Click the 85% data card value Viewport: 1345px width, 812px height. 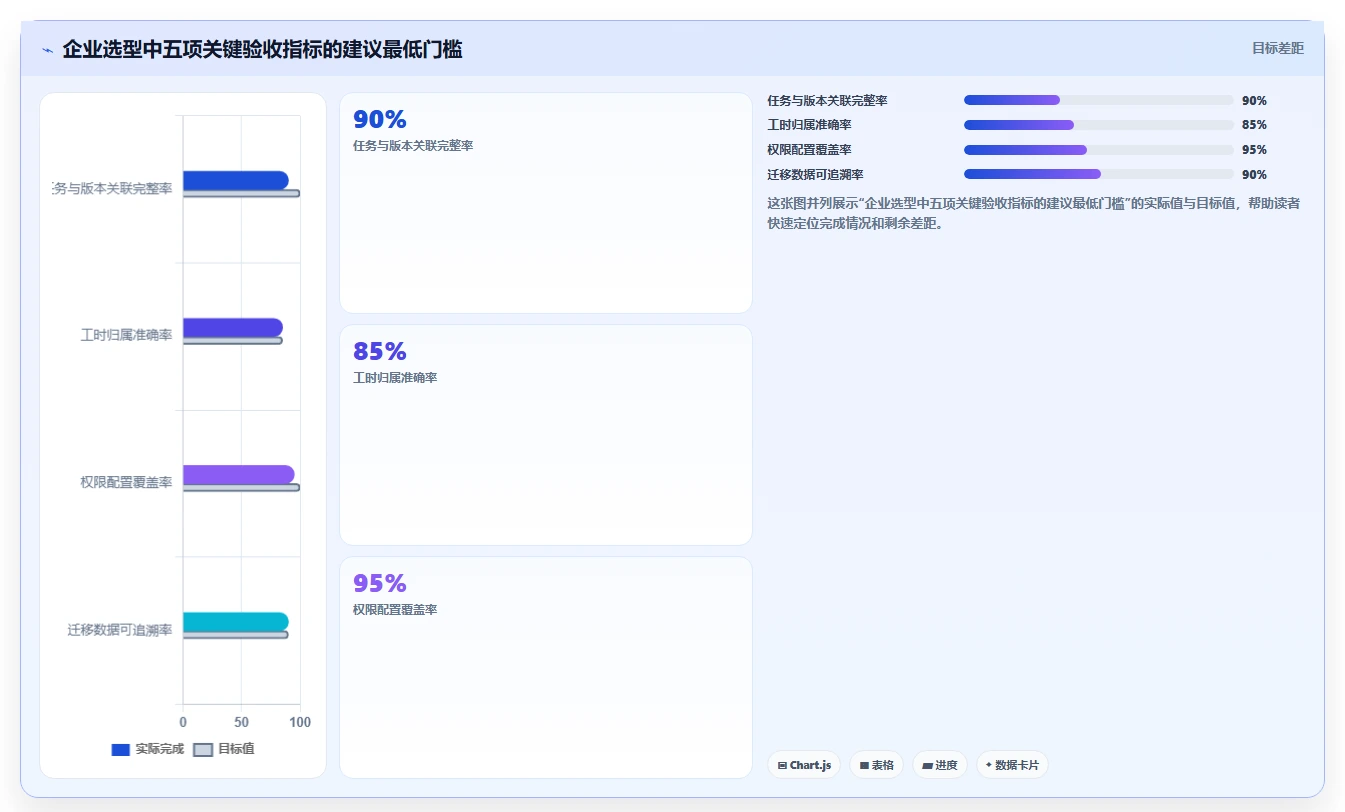click(x=380, y=352)
